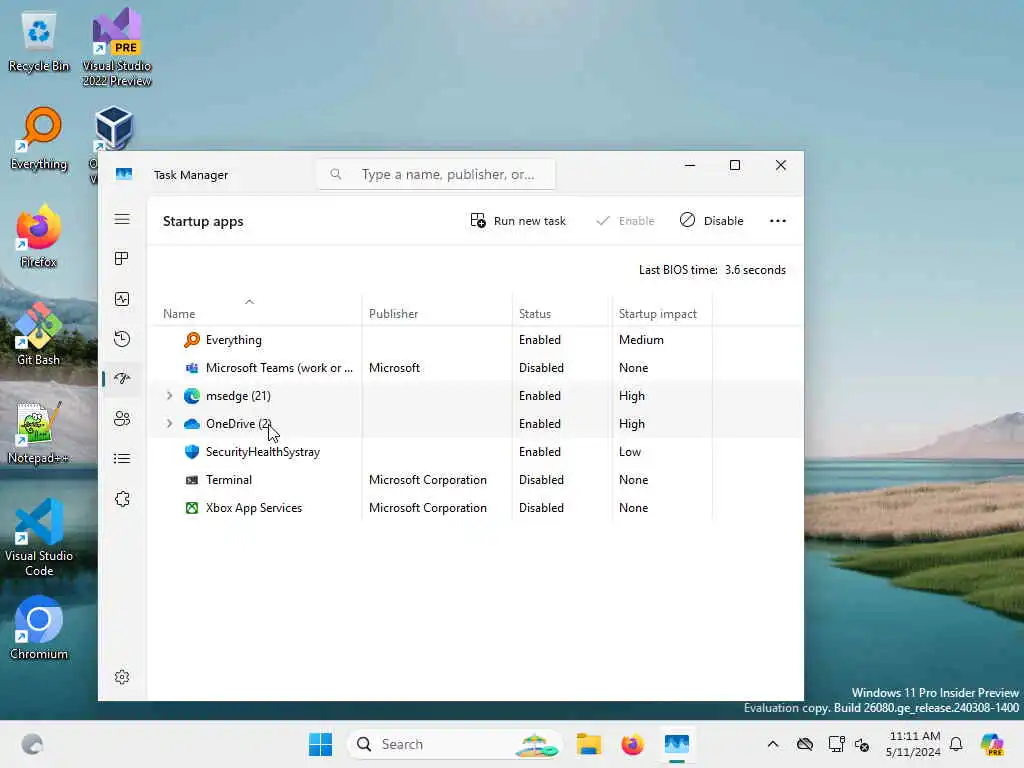
Task: Open the Users page in sidebar
Action: click(122, 419)
